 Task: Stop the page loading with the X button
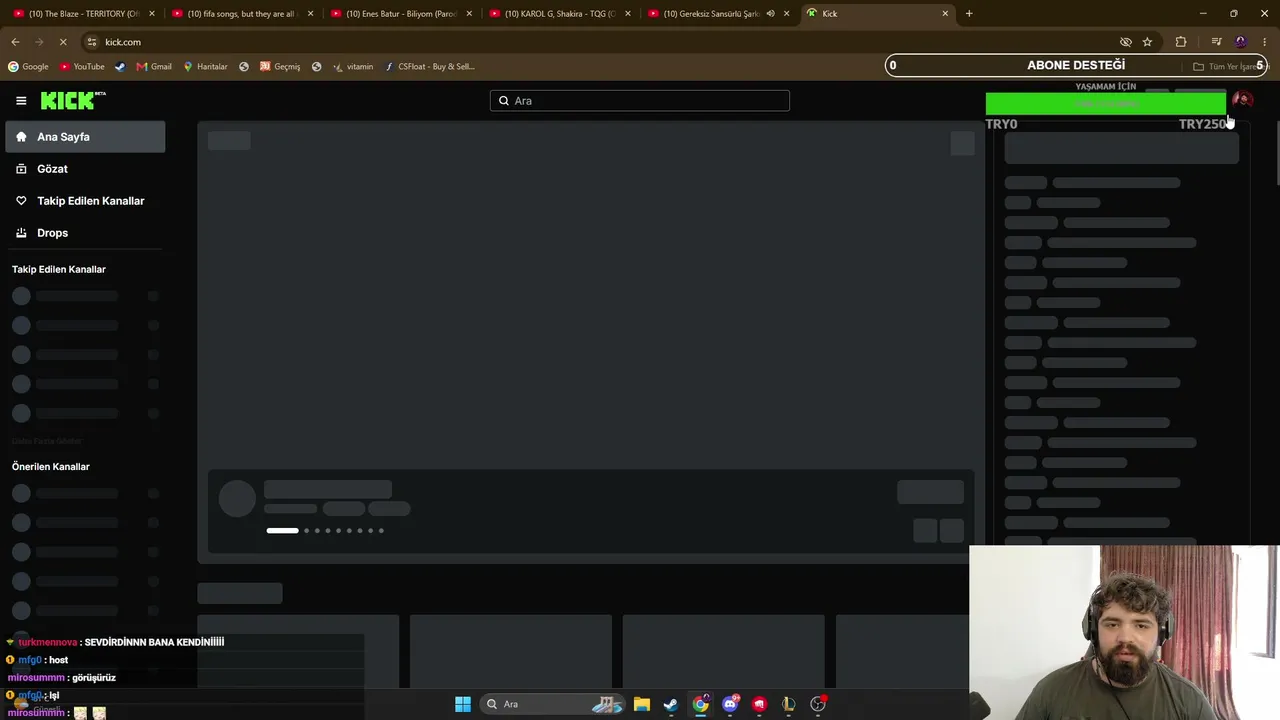point(62,42)
